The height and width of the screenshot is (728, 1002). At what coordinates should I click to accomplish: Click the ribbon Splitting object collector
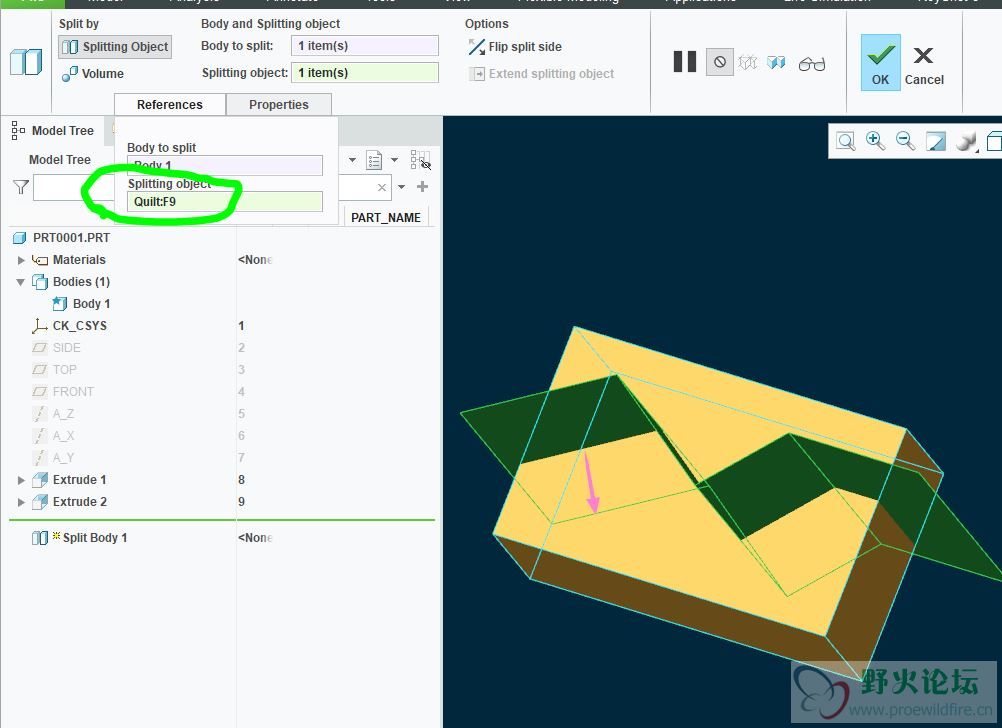[x=365, y=73]
